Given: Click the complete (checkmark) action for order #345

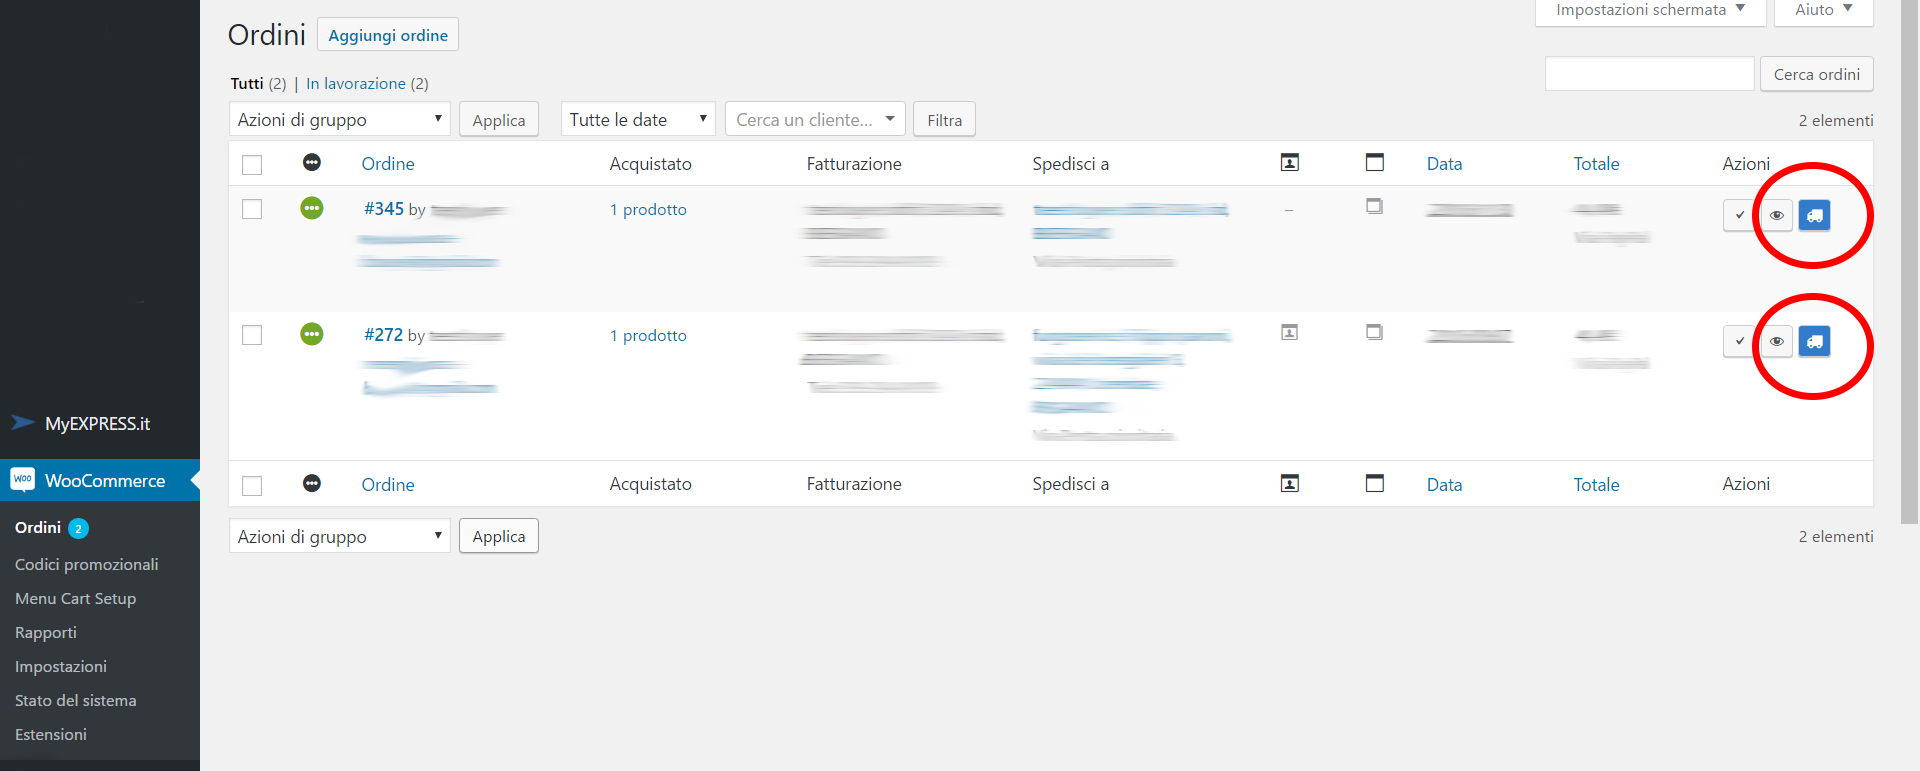Looking at the screenshot, I should point(1739,215).
